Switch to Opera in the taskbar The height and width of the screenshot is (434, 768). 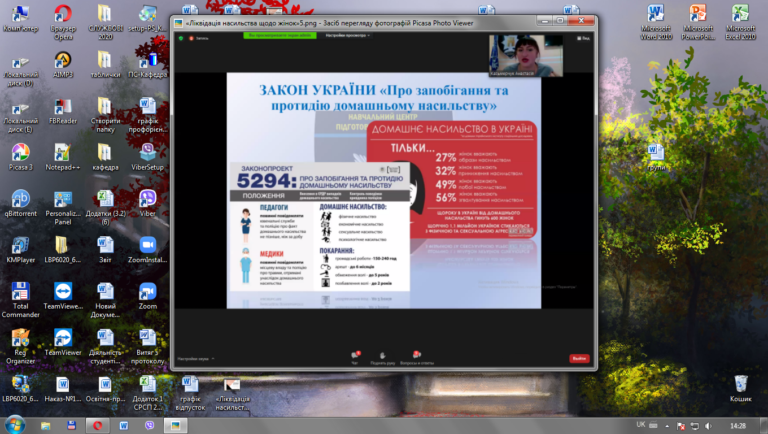click(97, 425)
